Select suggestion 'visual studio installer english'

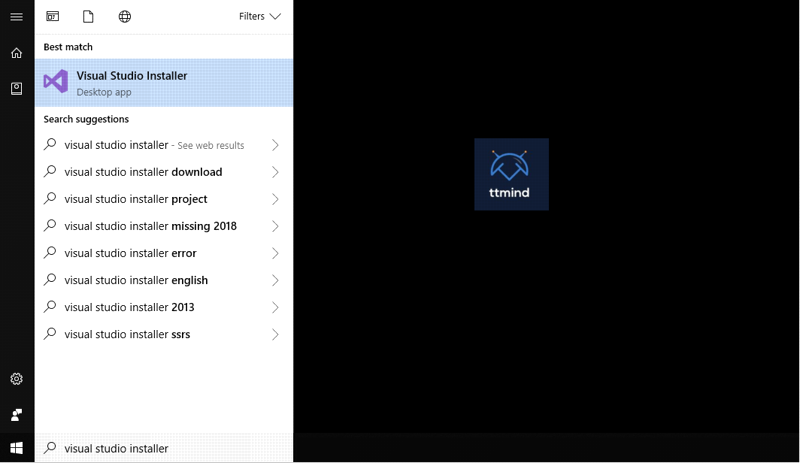click(164, 280)
